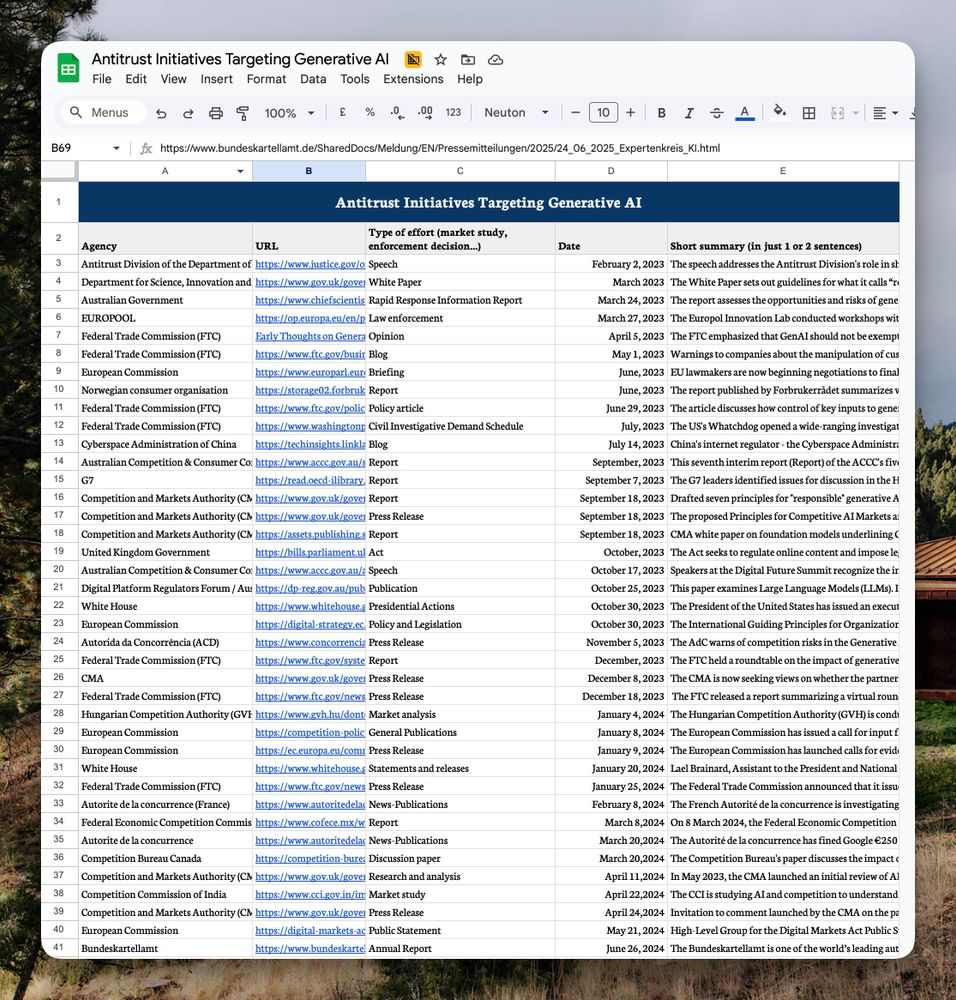Select column E header

783,171
